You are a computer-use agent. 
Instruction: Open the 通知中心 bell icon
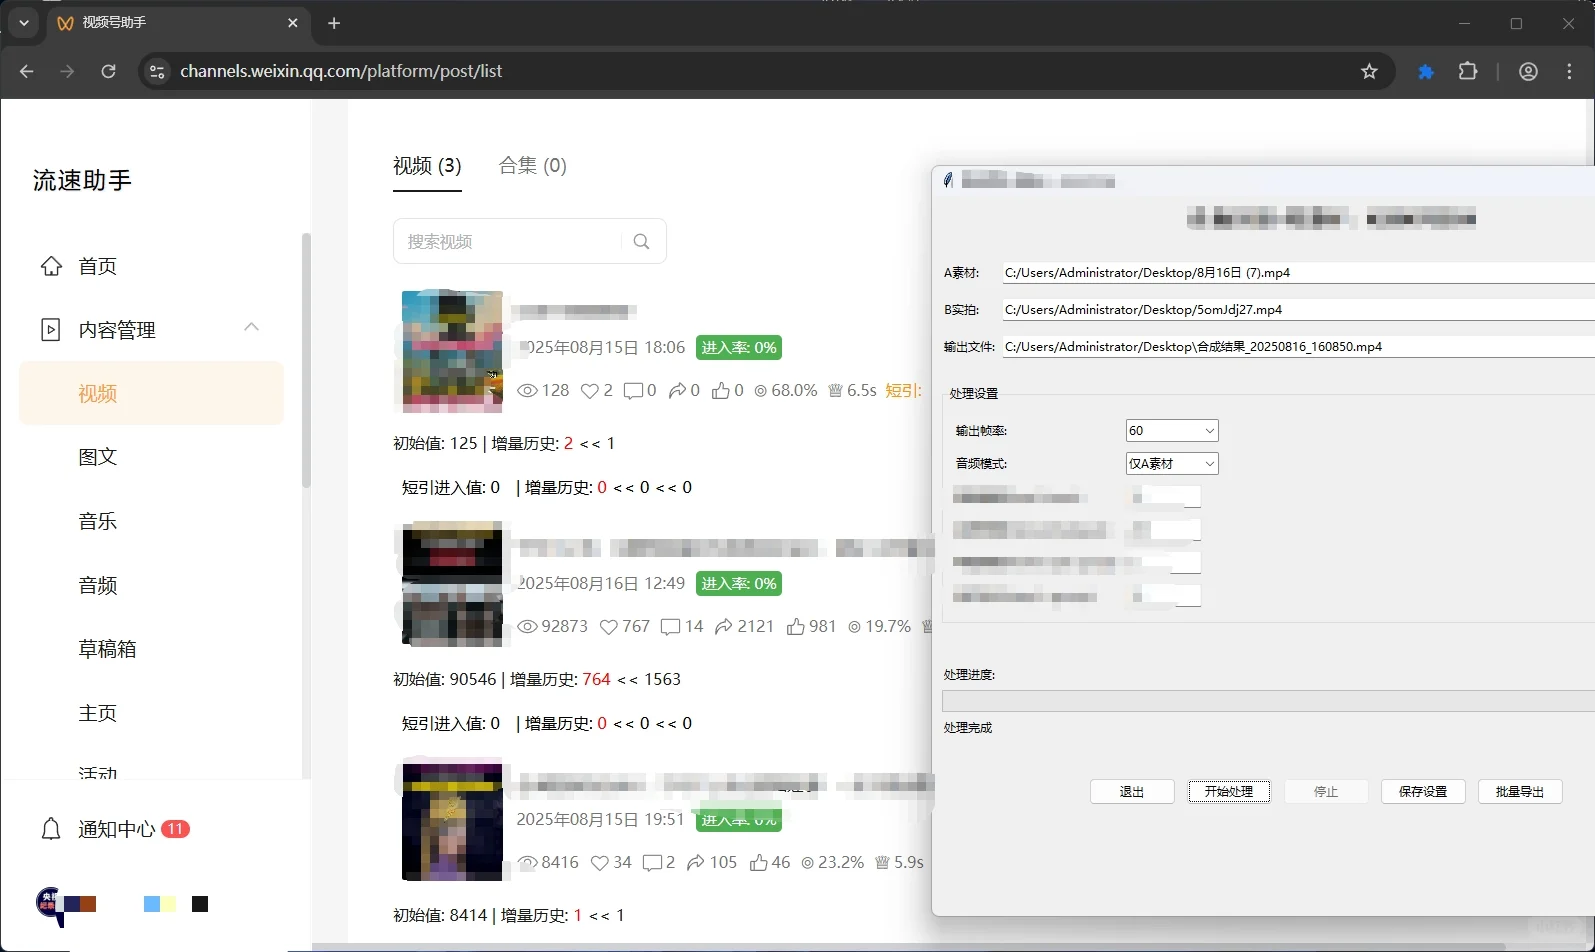pyautogui.click(x=51, y=829)
